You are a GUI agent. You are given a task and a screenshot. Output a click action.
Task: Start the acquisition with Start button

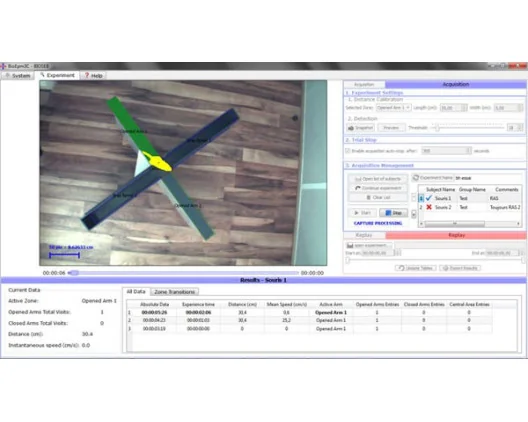(362, 213)
